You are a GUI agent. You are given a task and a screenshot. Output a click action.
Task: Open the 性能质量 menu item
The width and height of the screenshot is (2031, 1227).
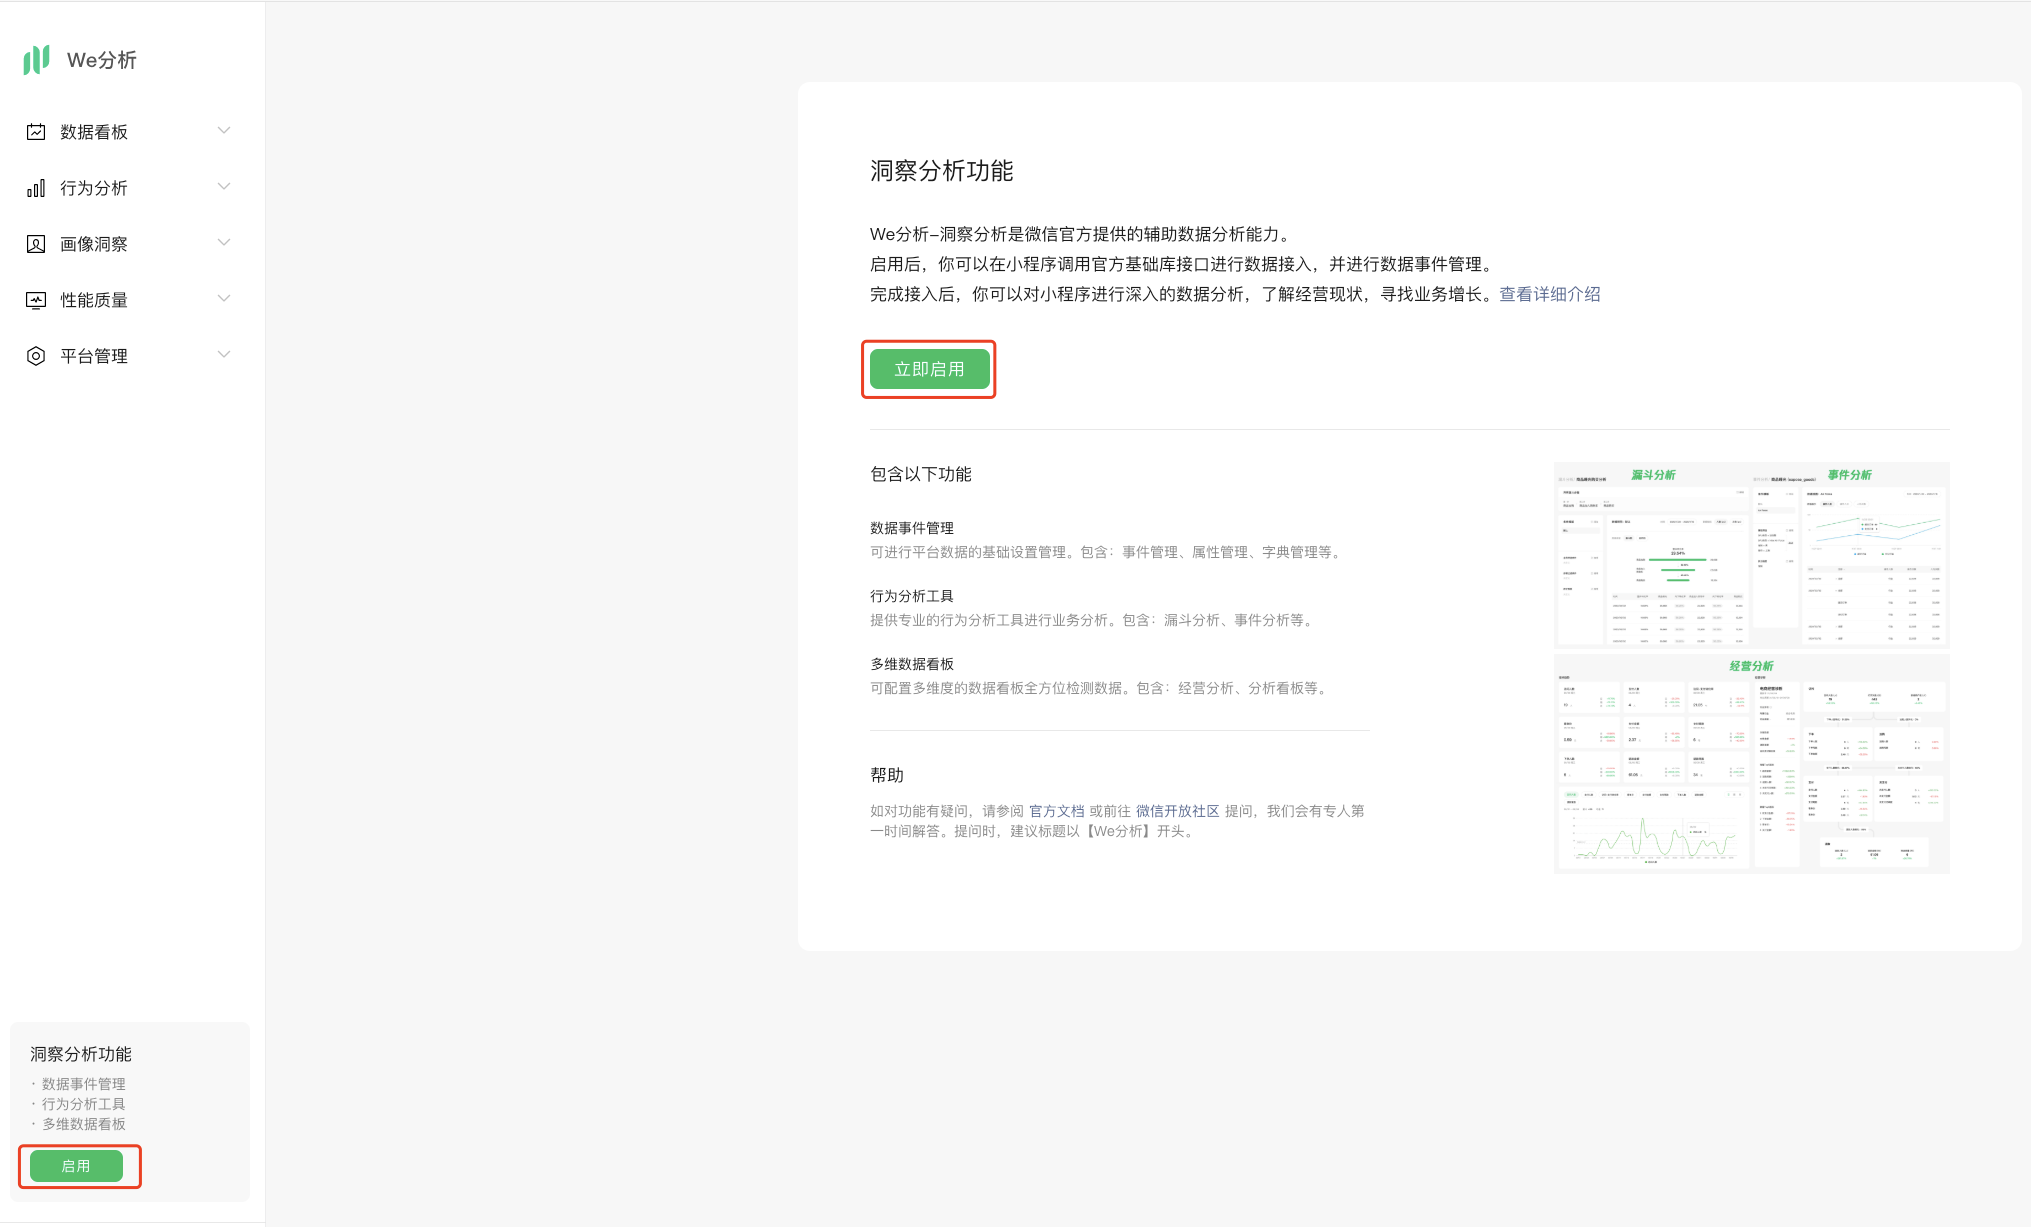[130, 300]
